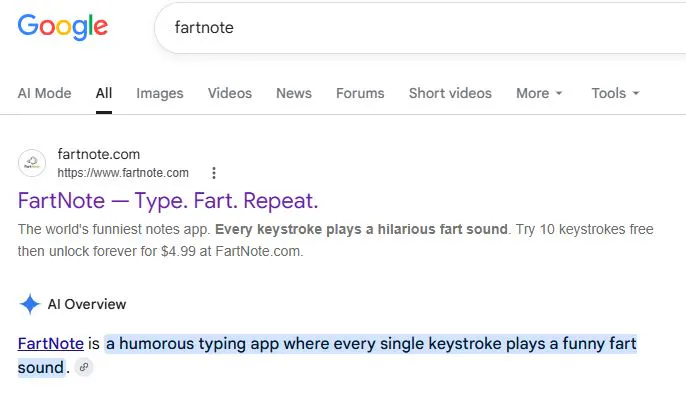Expand the More dropdown
Viewport: 686px width, 404px height.
coord(539,93)
